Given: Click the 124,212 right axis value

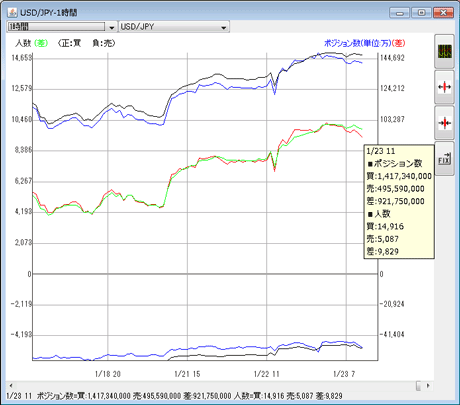Looking at the screenshot, I should [392, 88].
